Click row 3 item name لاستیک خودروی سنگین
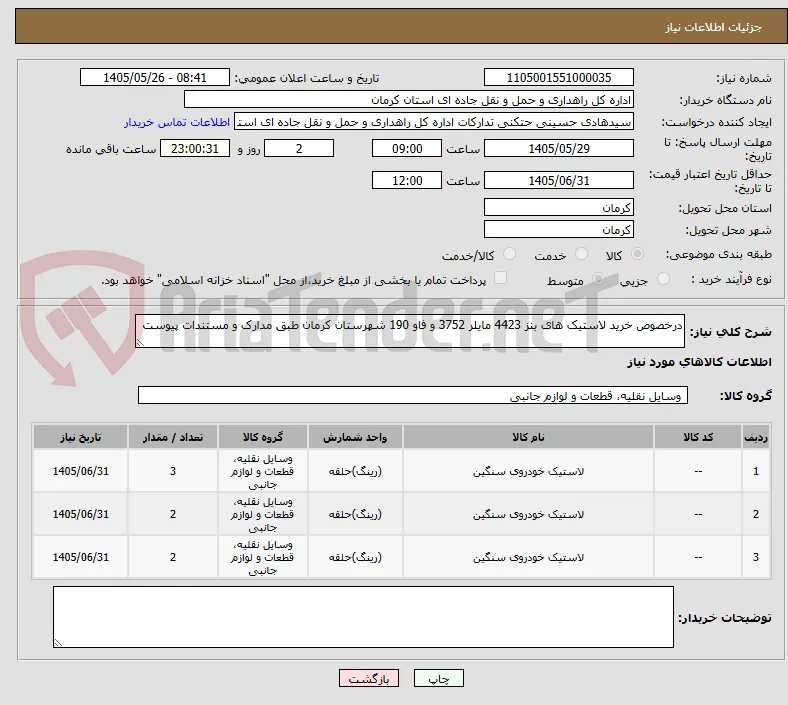The height and width of the screenshot is (705, 788). tap(528, 557)
